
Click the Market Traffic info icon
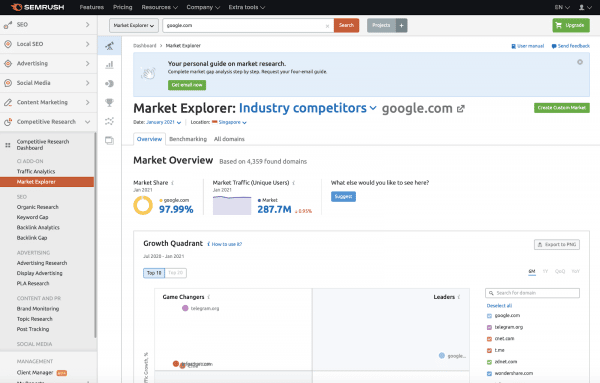click(x=293, y=183)
